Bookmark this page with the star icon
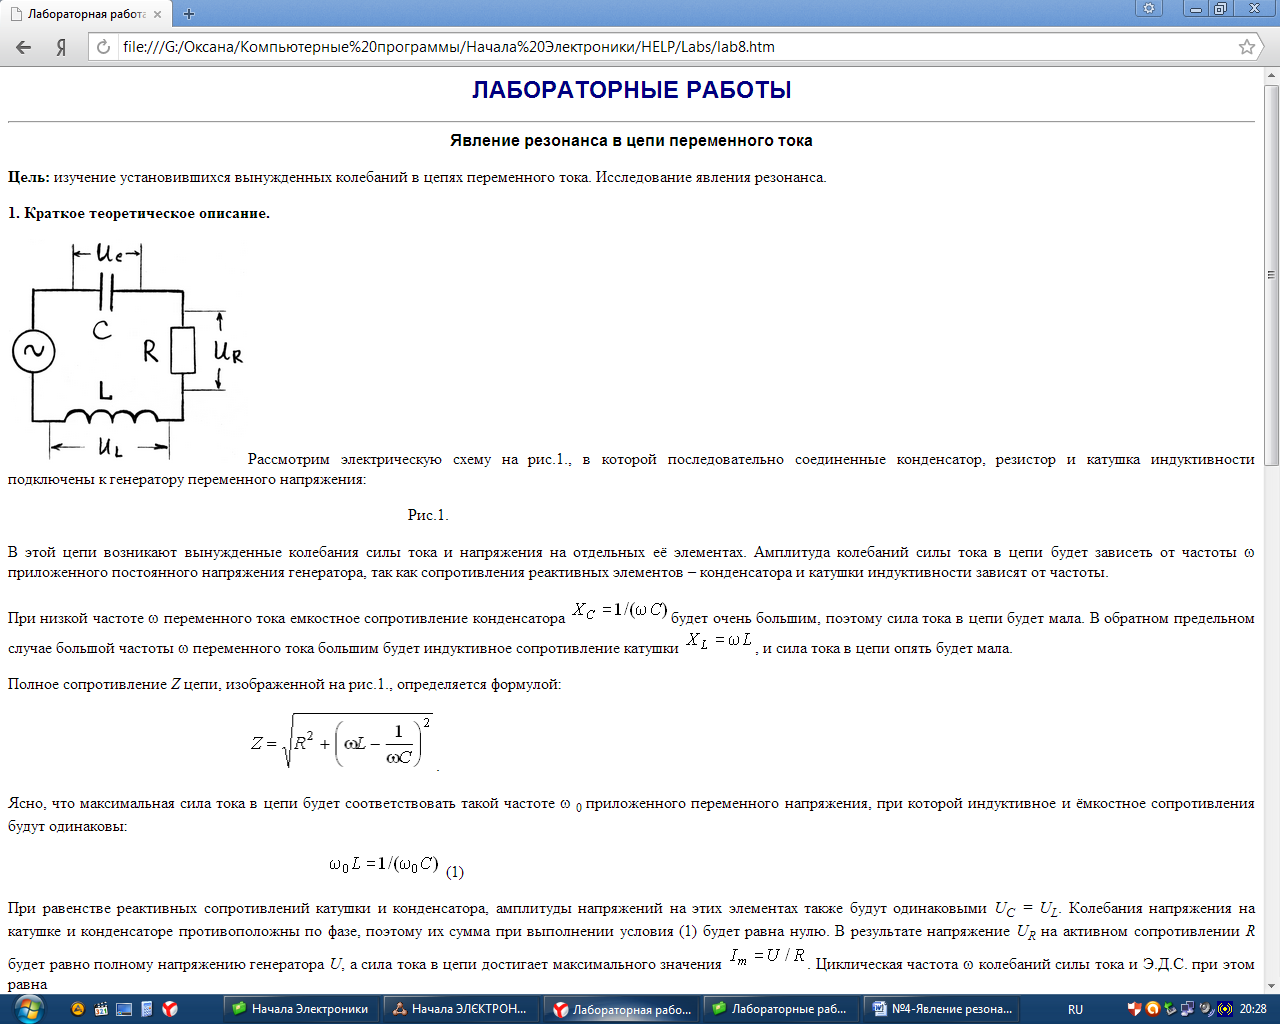The height and width of the screenshot is (1024, 1280). tap(1247, 47)
